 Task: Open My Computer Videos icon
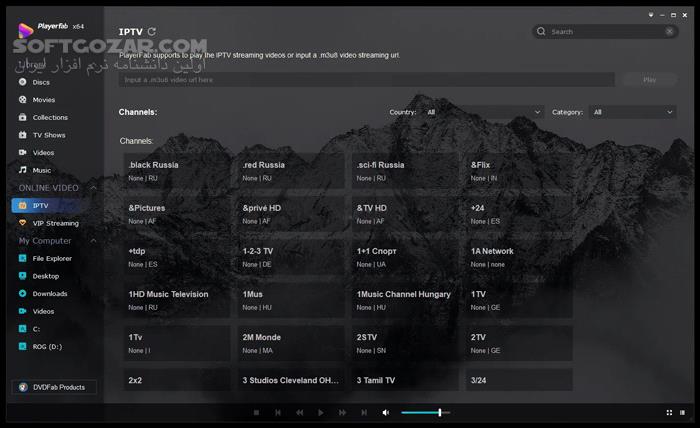pos(23,311)
